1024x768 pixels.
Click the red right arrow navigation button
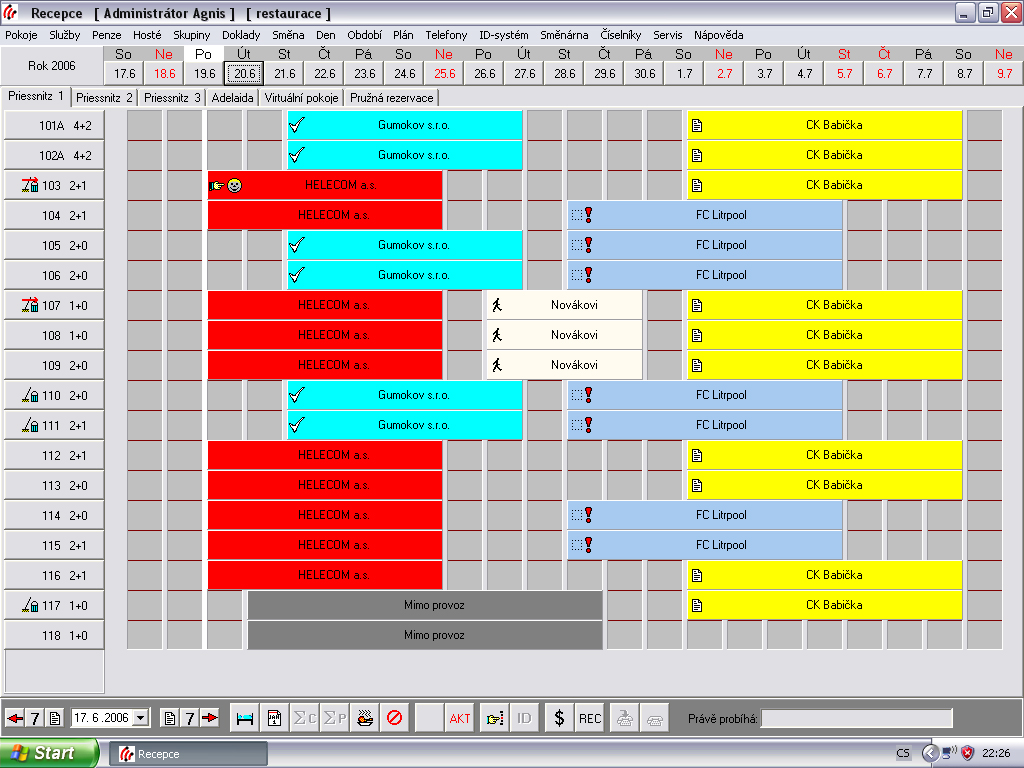(209, 718)
